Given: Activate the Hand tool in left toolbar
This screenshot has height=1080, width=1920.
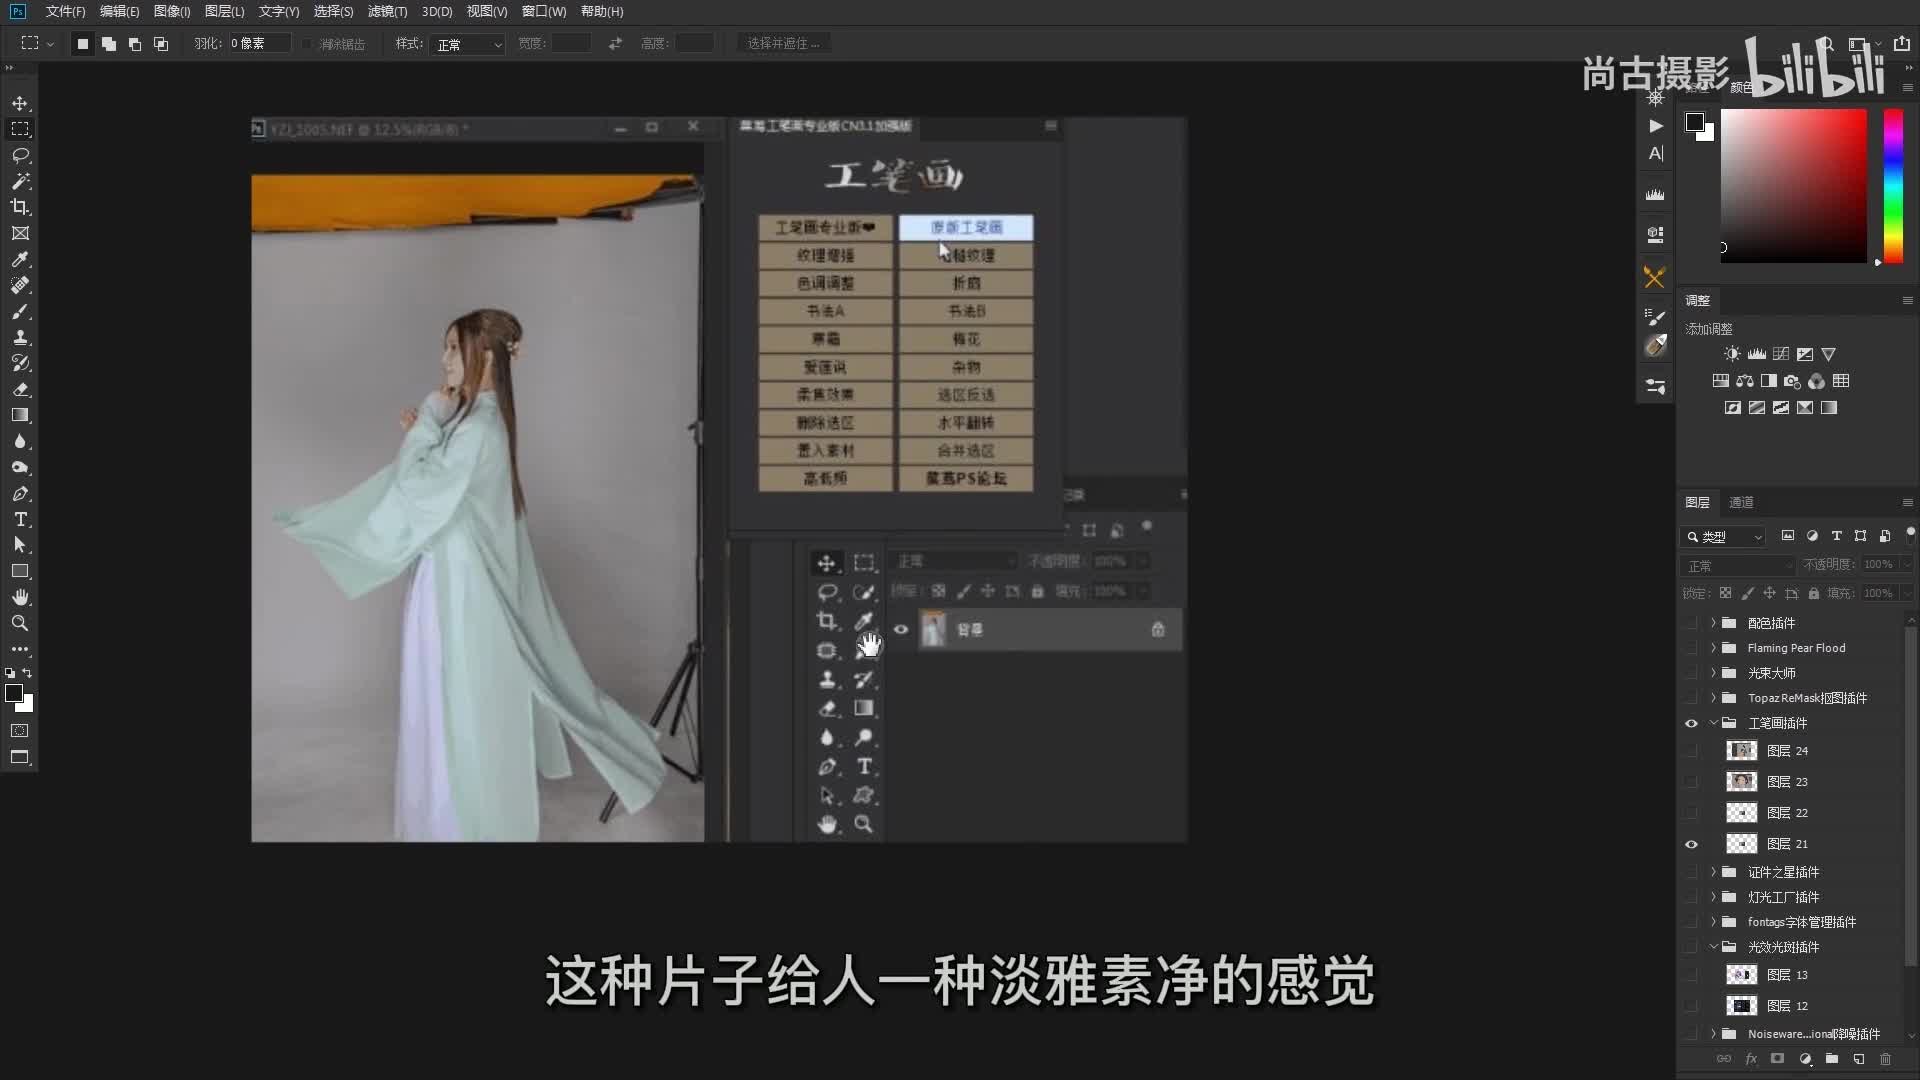Looking at the screenshot, I should [x=20, y=597].
